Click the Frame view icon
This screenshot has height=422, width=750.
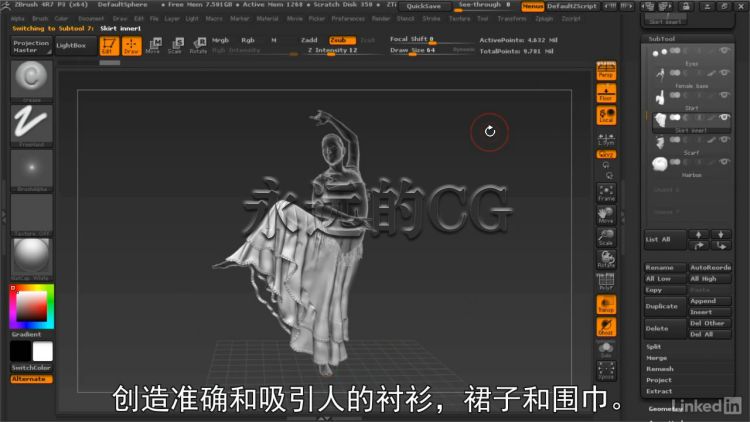[606, 192]
